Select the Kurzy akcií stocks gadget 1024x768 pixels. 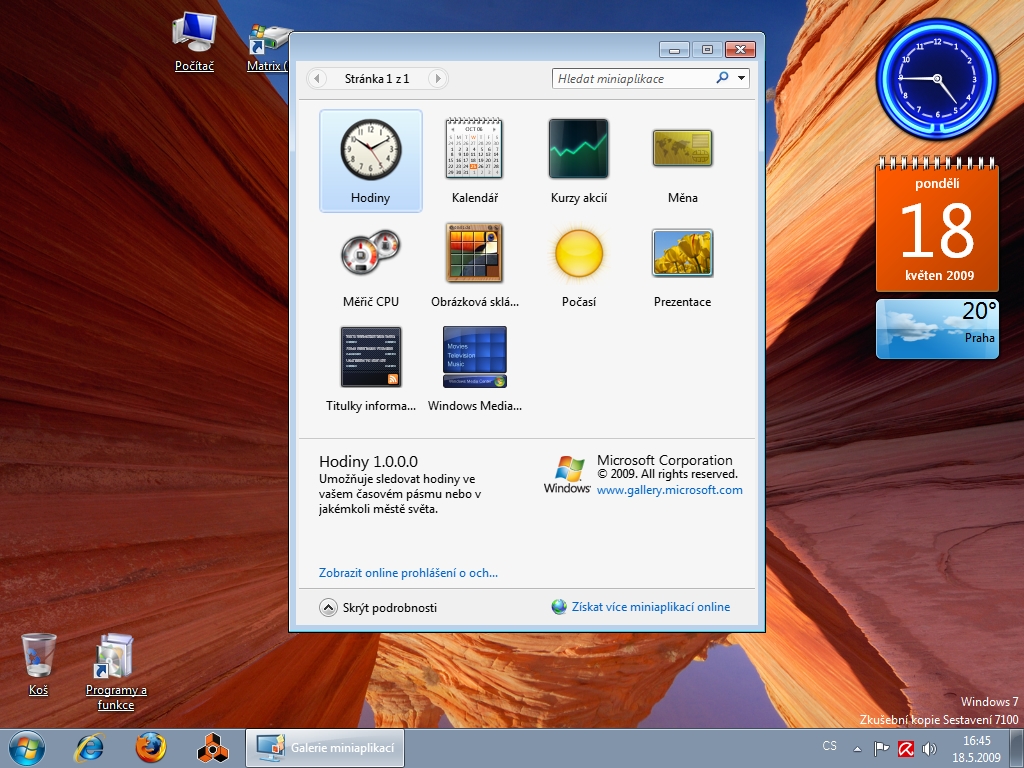(x=579, y=161)
